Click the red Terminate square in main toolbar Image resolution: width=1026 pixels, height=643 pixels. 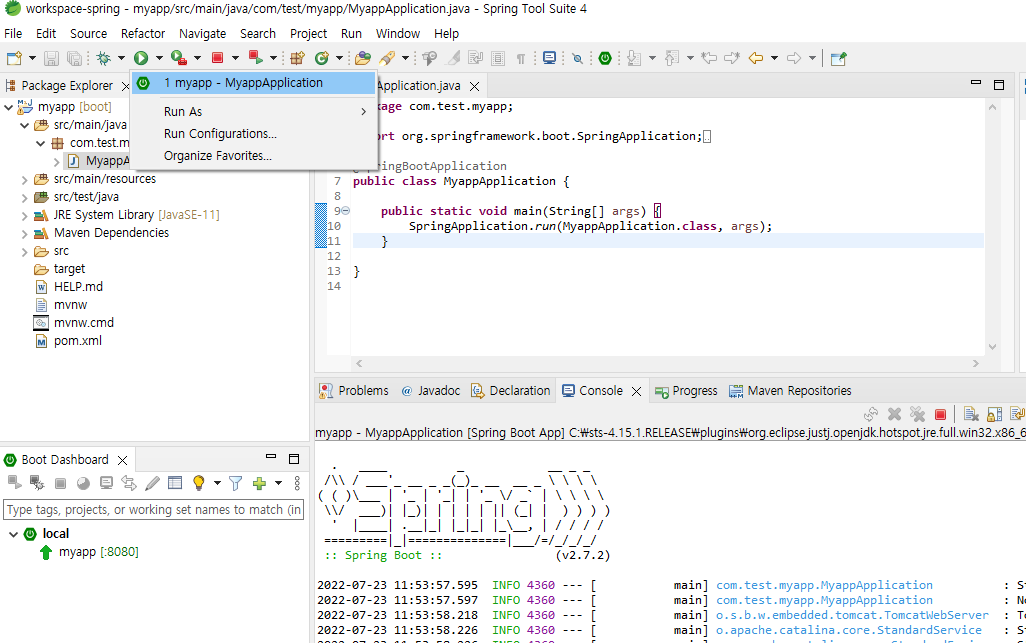pos(218,58)
